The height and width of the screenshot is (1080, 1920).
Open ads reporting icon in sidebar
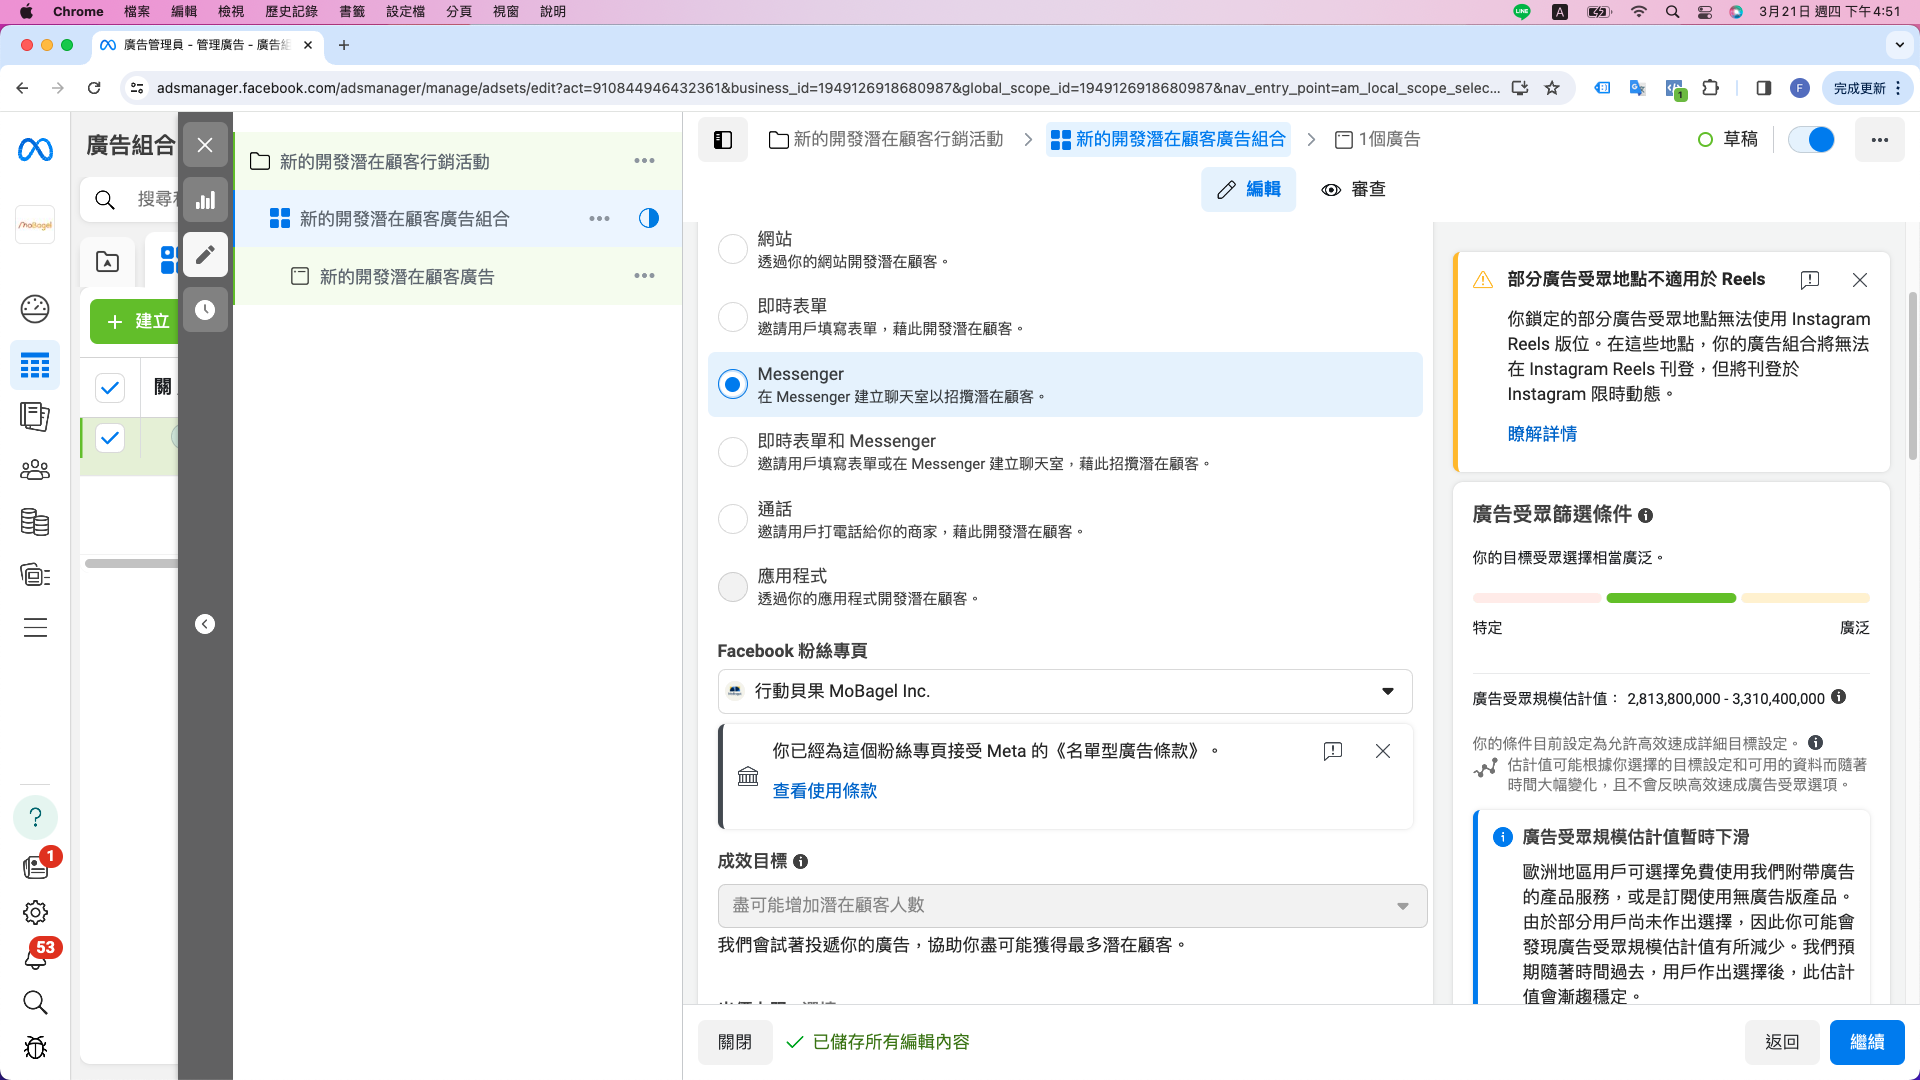35,416
